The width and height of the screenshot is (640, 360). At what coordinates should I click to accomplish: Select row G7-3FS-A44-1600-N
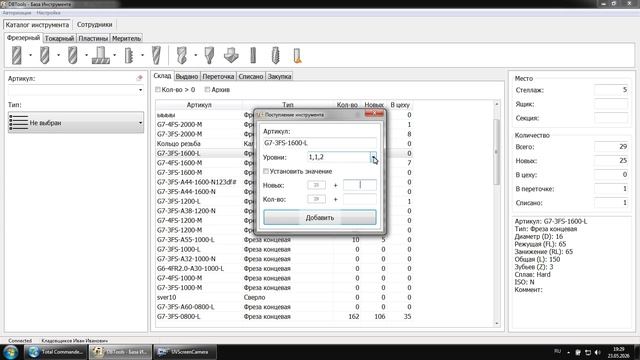click(x=284, y=192)
